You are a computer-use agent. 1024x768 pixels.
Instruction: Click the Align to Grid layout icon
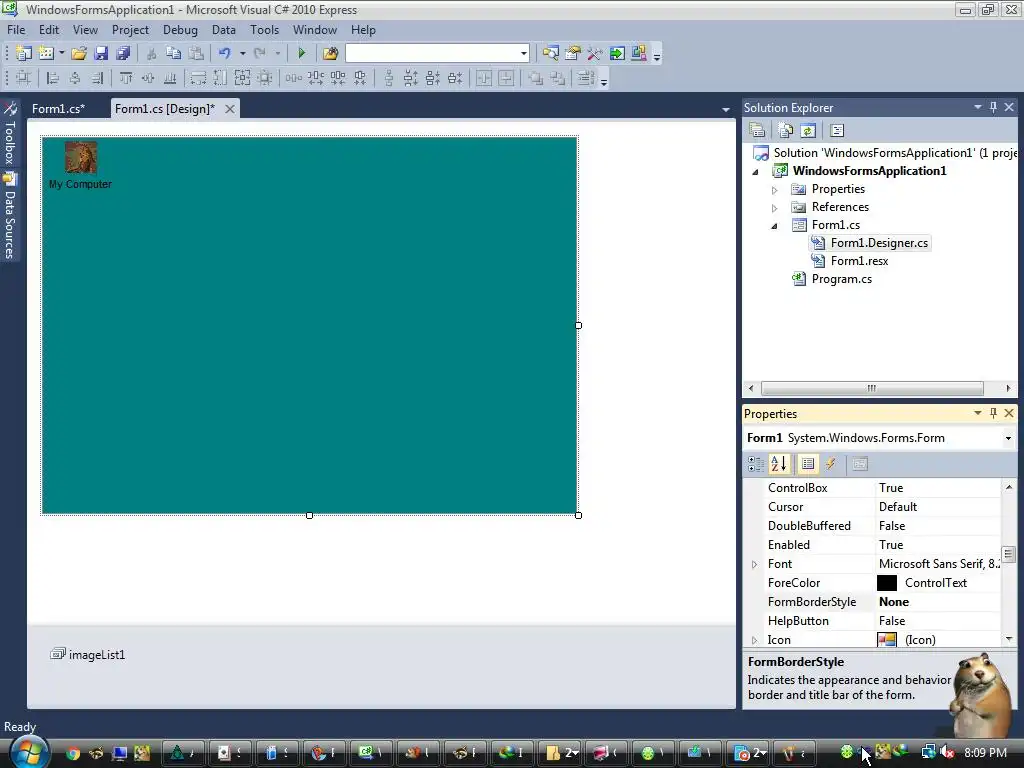pyautogui.click(x=23, y=78)
